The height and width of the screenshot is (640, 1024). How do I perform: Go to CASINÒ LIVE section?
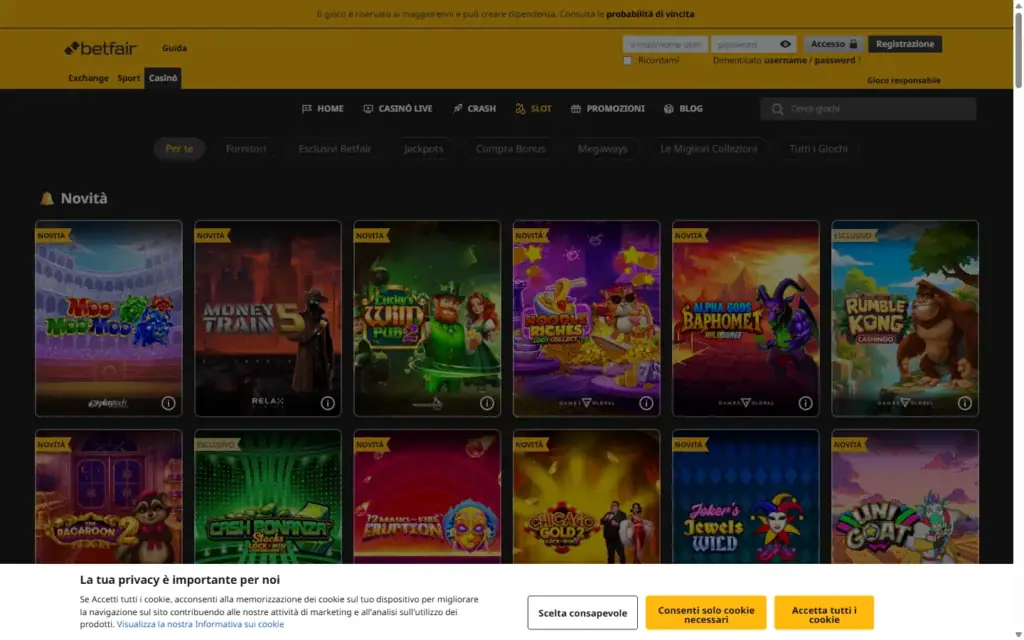pyautogui.click(x=398, y=108)
